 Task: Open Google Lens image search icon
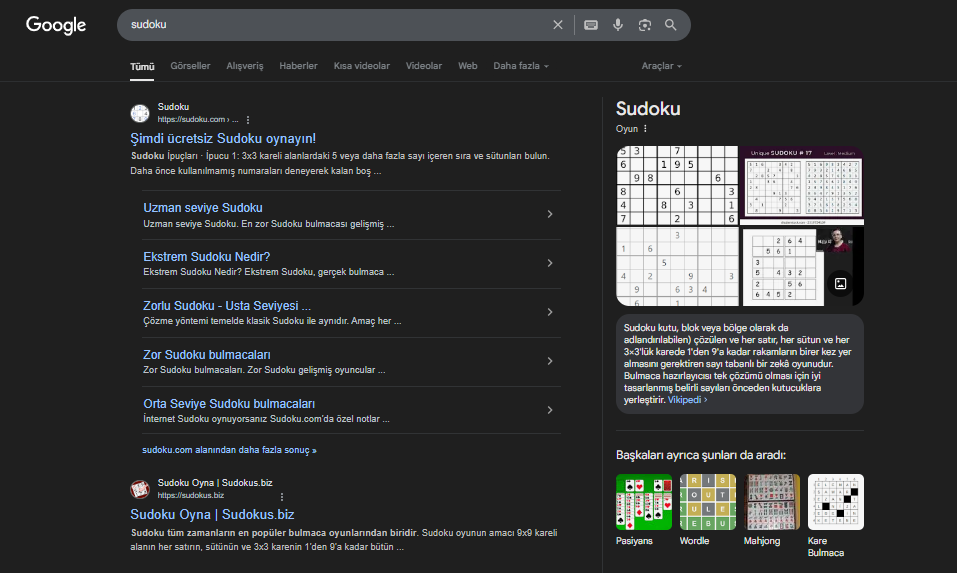tap(645, 25)
